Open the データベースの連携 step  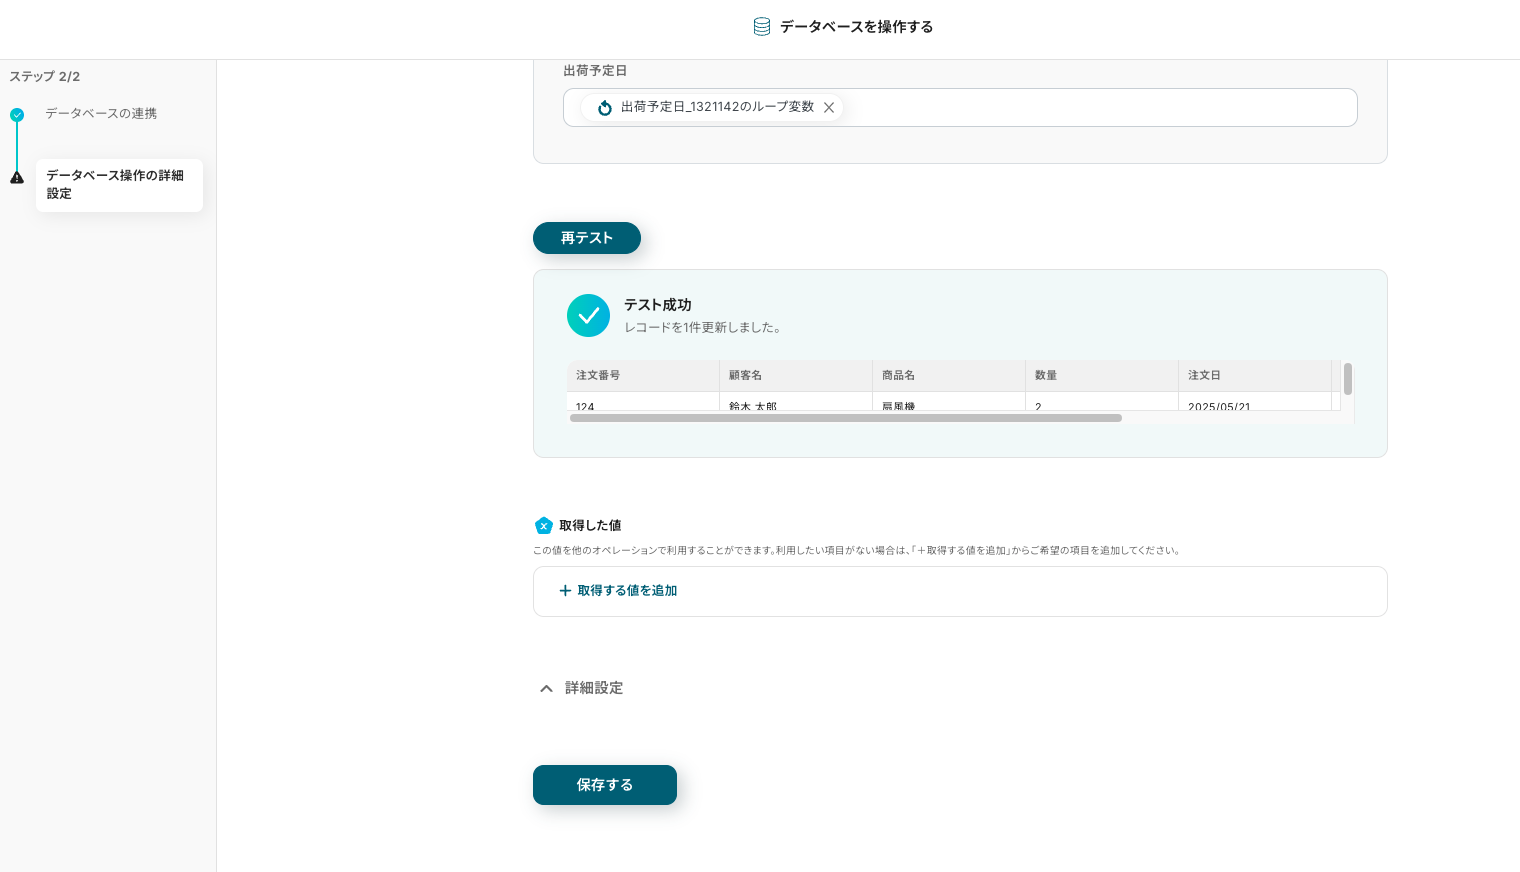(x=101, y=114)
